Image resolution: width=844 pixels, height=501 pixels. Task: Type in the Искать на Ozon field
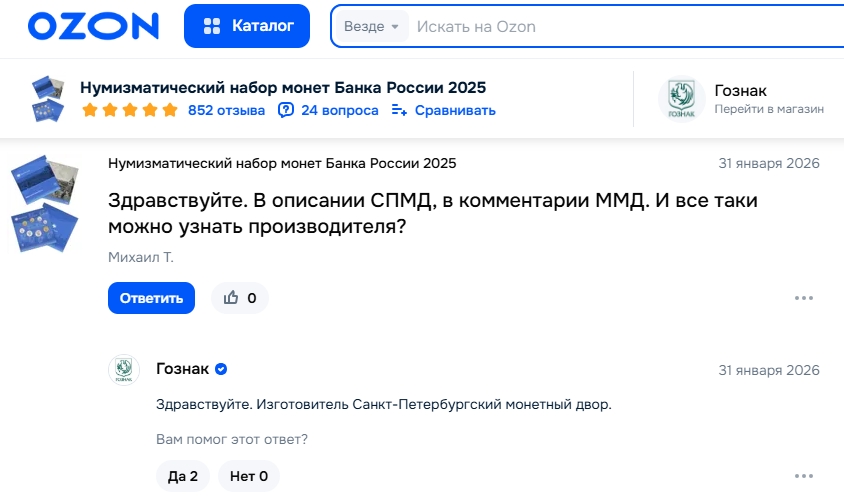tap(620, 26)
